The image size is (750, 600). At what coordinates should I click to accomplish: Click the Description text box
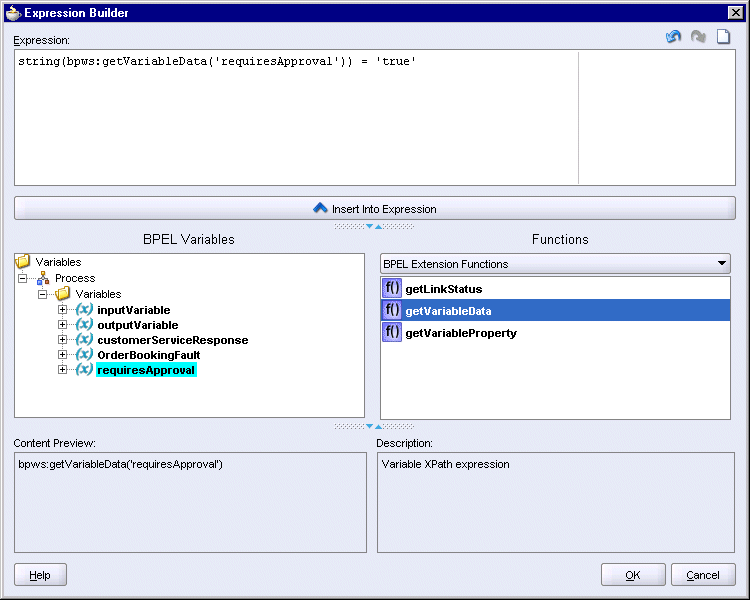(556, 502)
